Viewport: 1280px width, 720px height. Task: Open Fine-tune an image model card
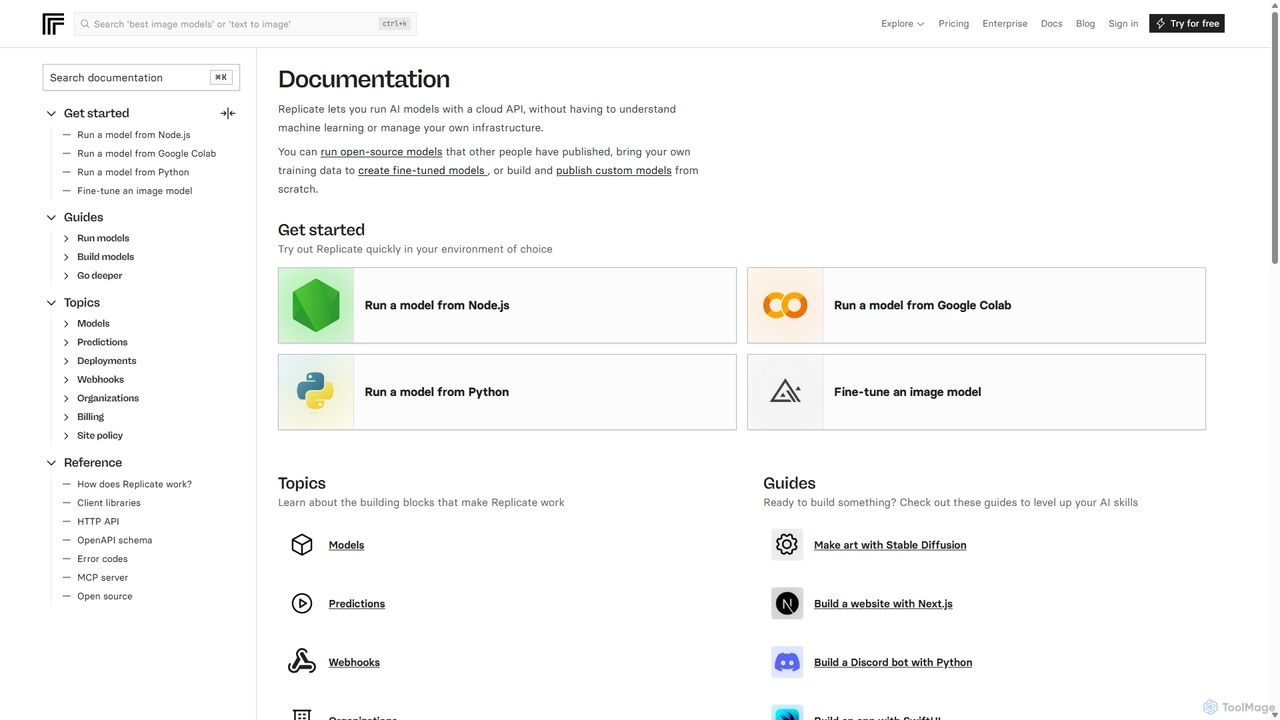[976, 392]
